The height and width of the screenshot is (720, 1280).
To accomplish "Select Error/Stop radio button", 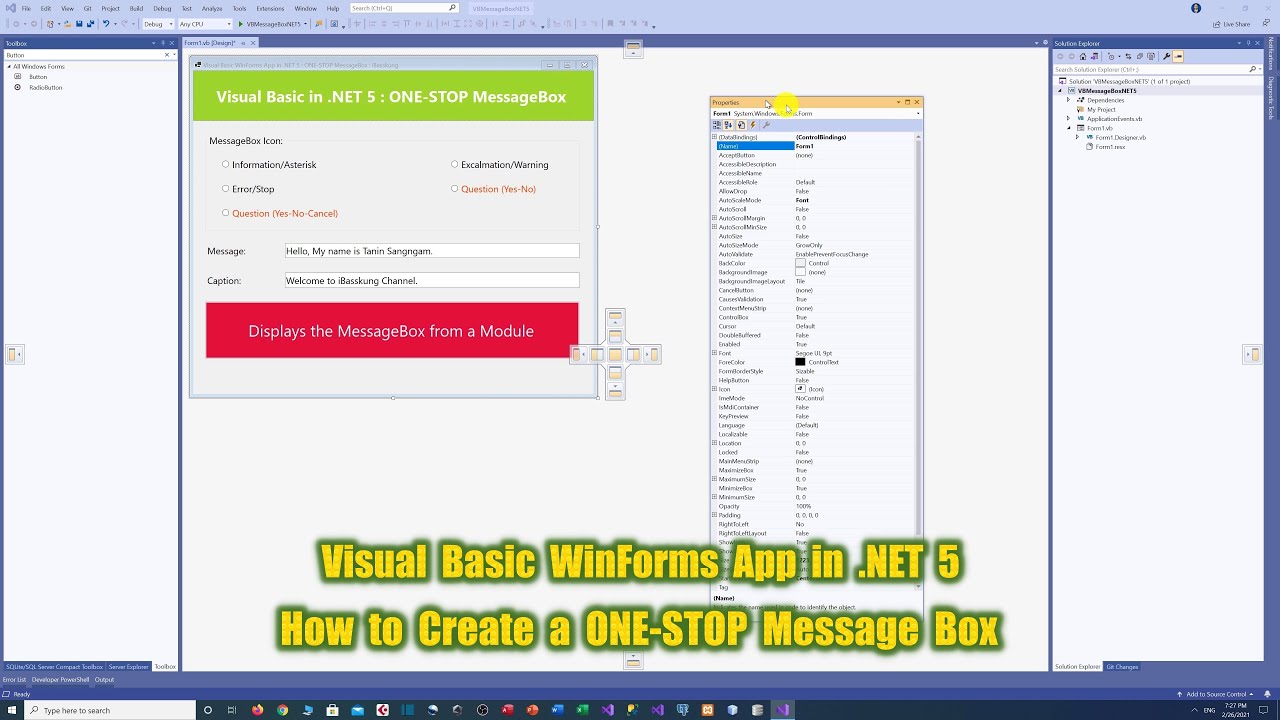I will 225,188.
